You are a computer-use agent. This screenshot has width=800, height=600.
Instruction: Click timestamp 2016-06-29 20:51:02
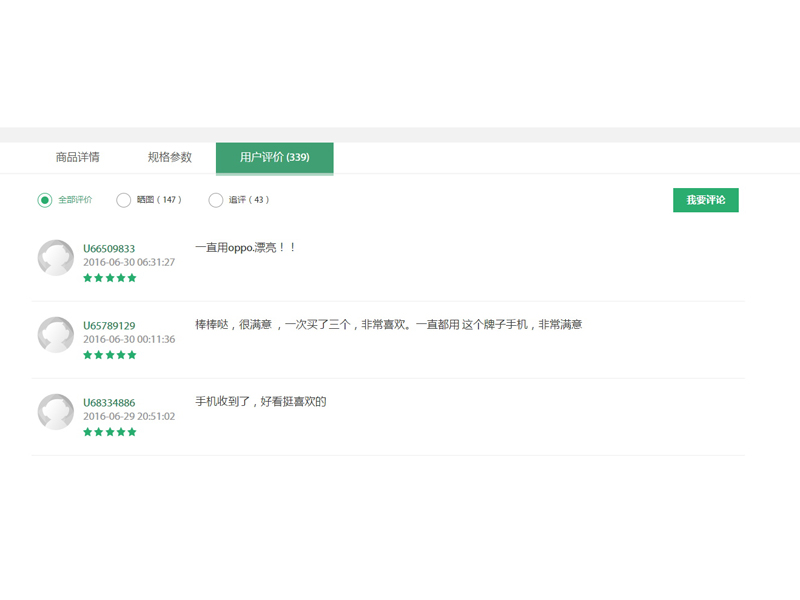coord(129,416)
